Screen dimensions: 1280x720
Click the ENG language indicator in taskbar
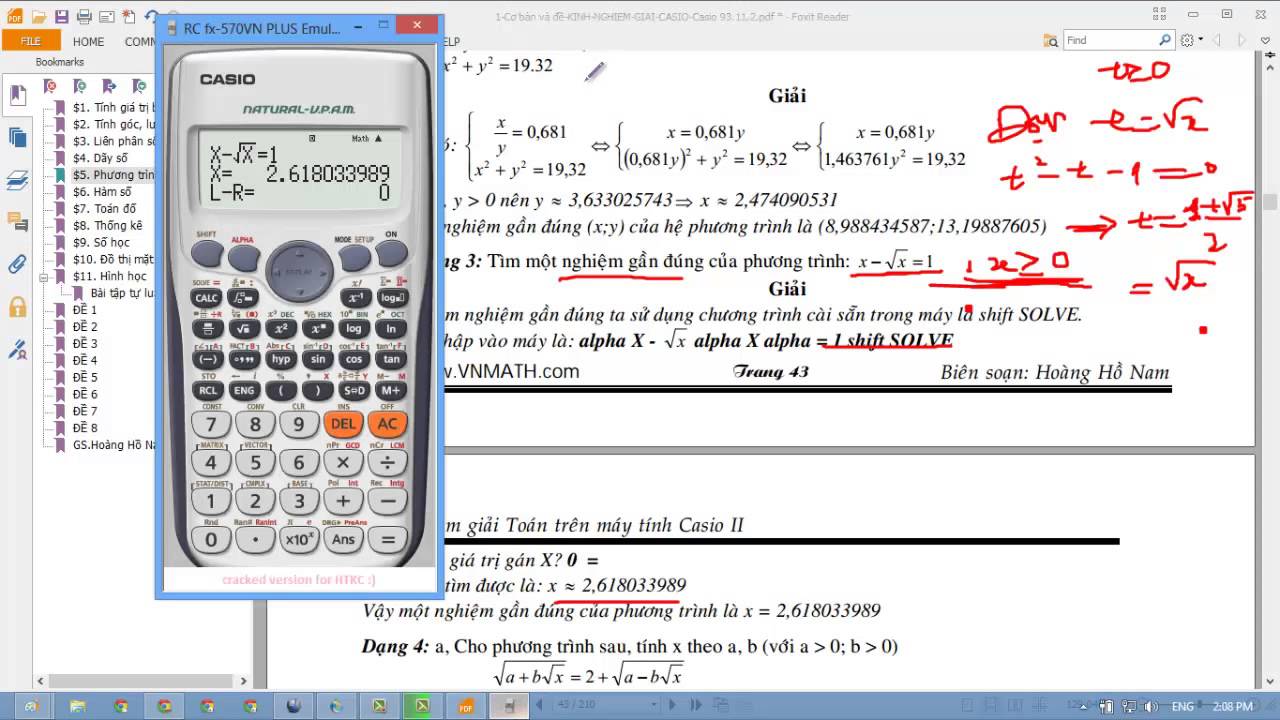tap(1184, 706)
